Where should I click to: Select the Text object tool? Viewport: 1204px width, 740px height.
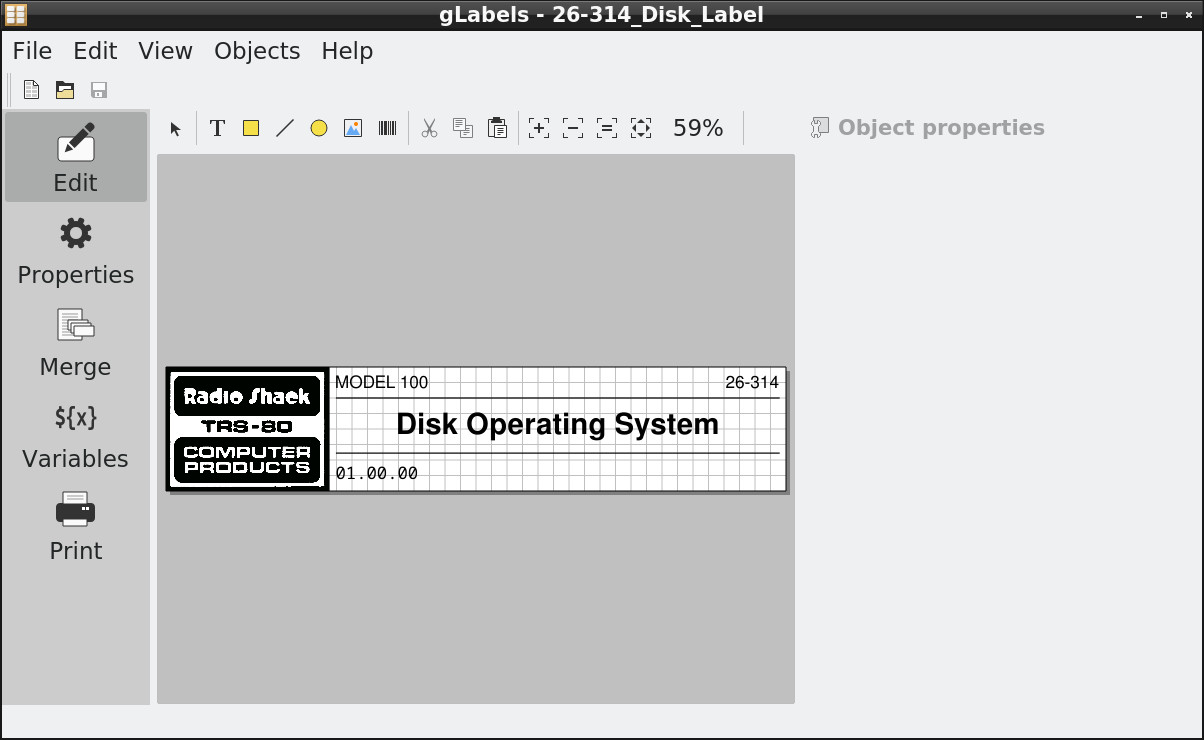217,128
